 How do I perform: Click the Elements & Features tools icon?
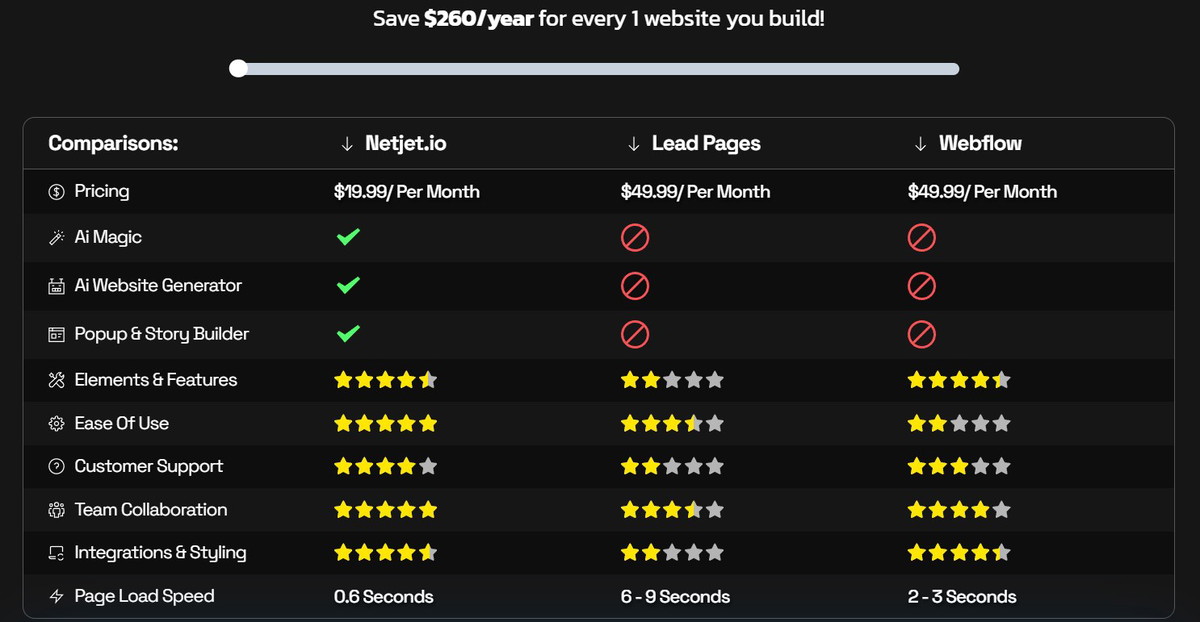click(56, 380)
